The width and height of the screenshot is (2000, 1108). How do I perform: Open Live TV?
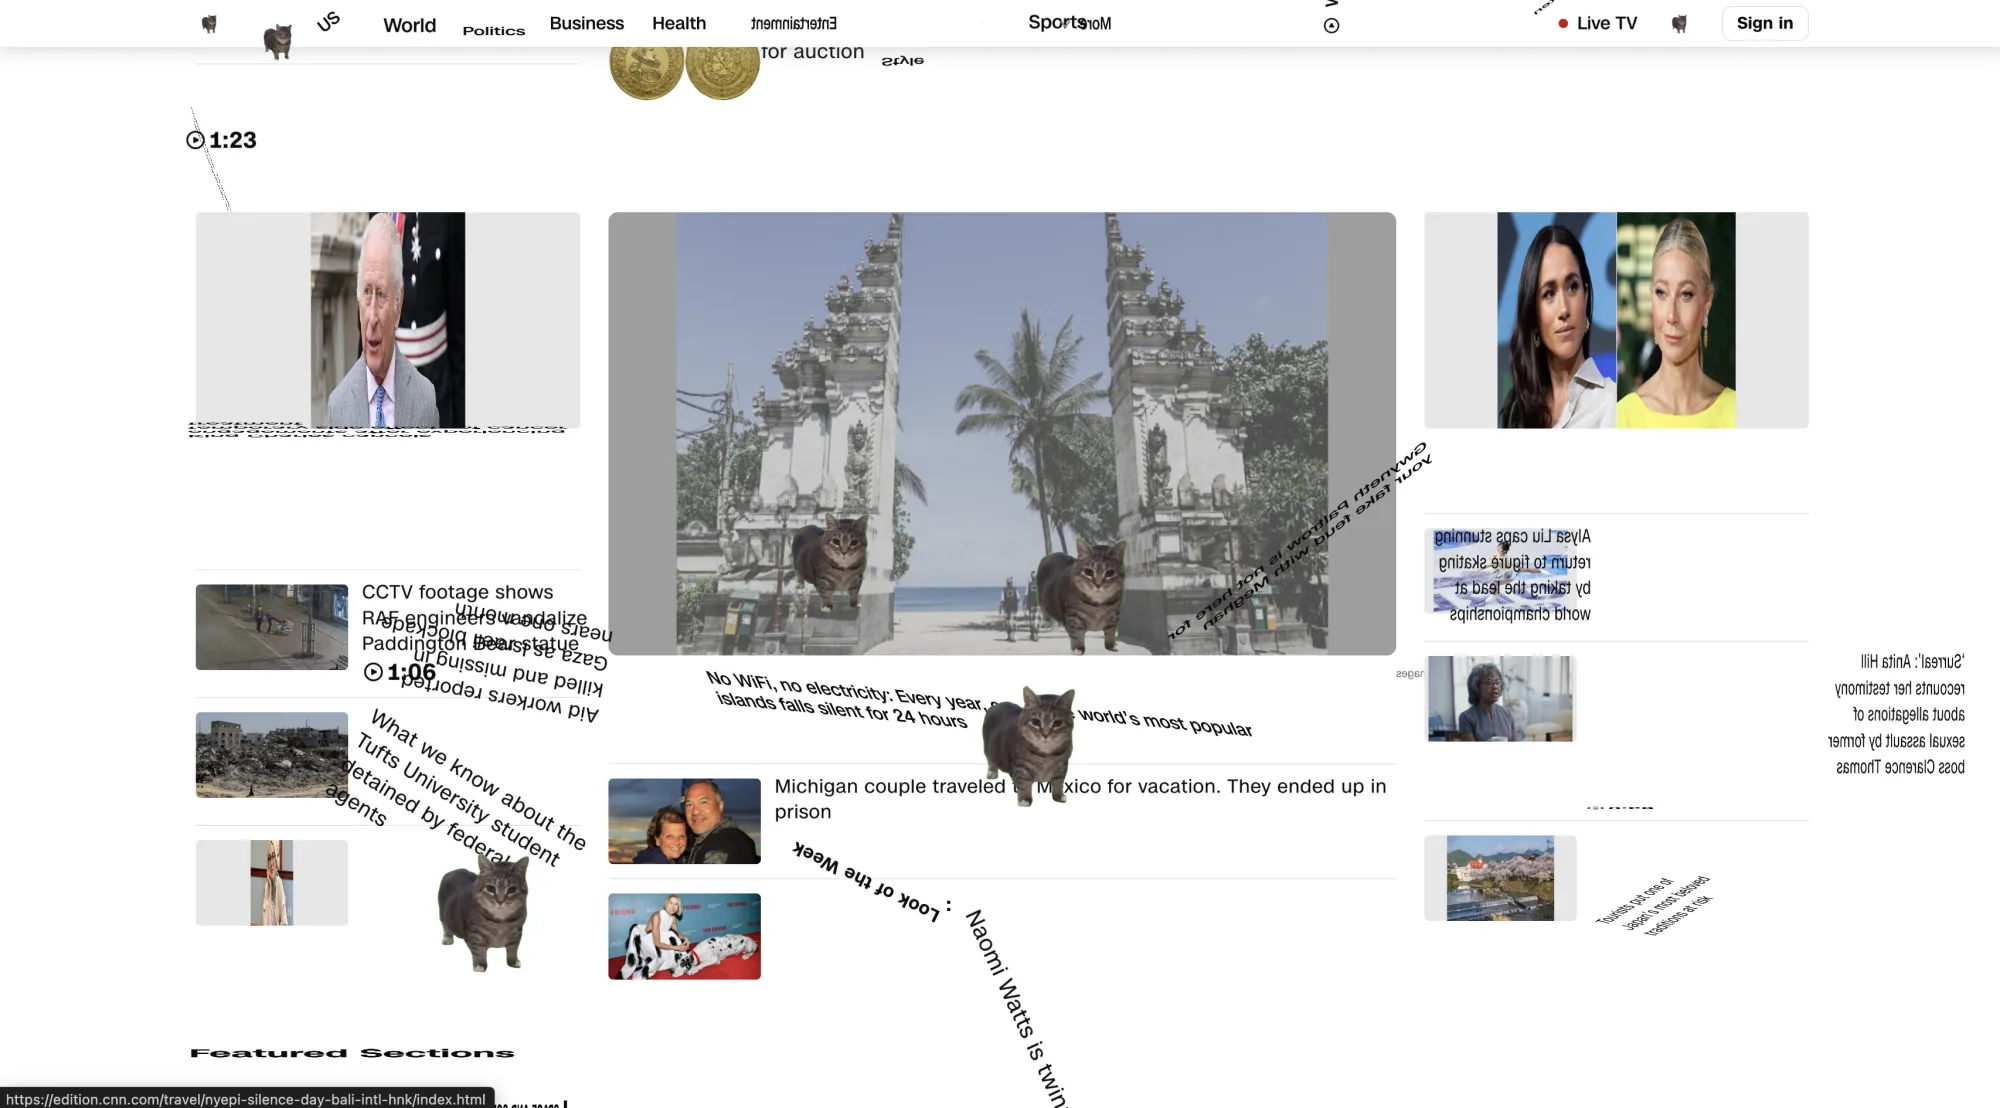coord(1607,23)
